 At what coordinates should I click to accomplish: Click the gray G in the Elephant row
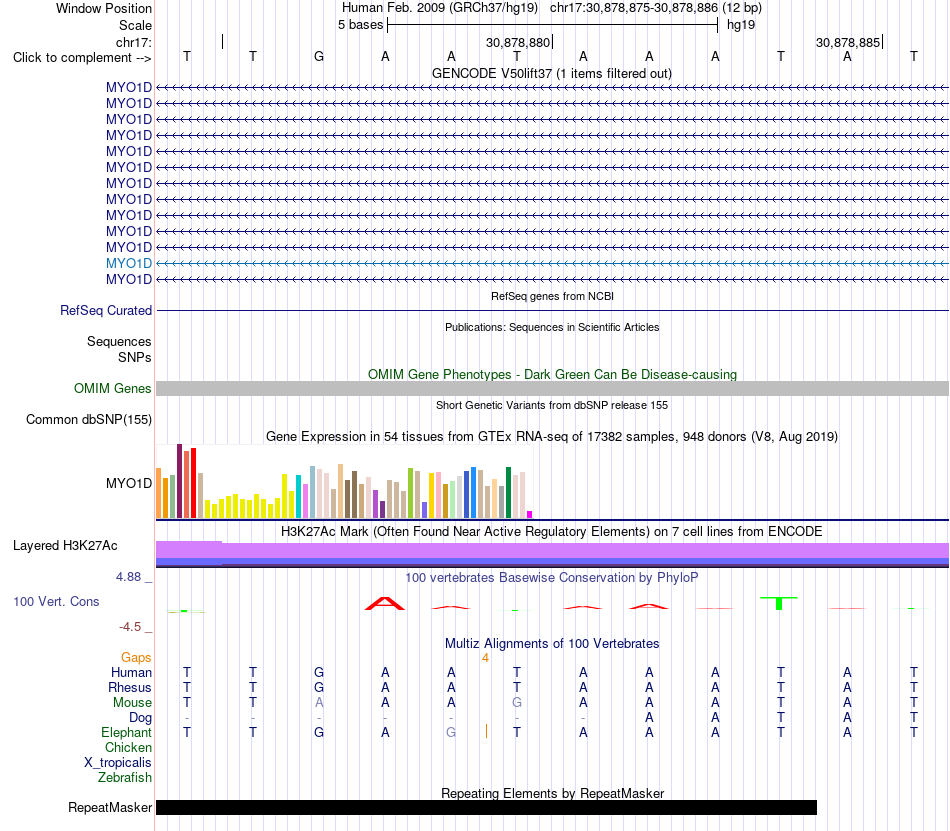pyautogui.click(x=451, y=732)
